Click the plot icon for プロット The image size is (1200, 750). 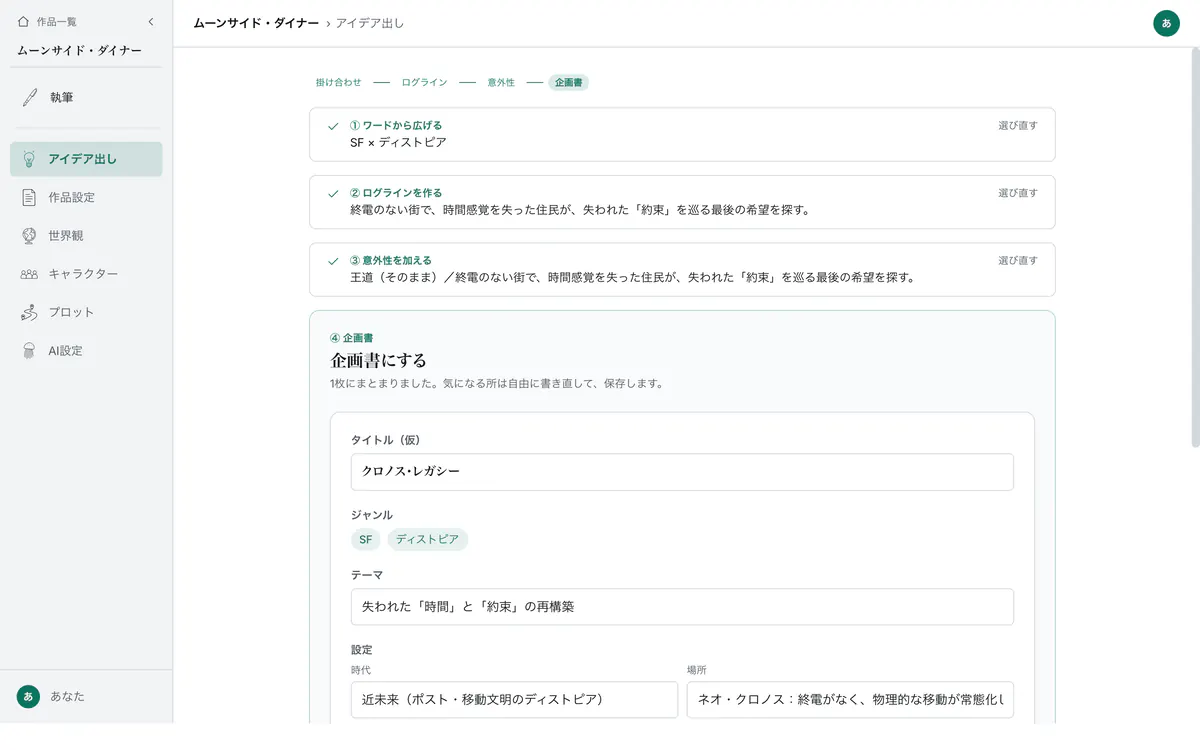(30, 312)
